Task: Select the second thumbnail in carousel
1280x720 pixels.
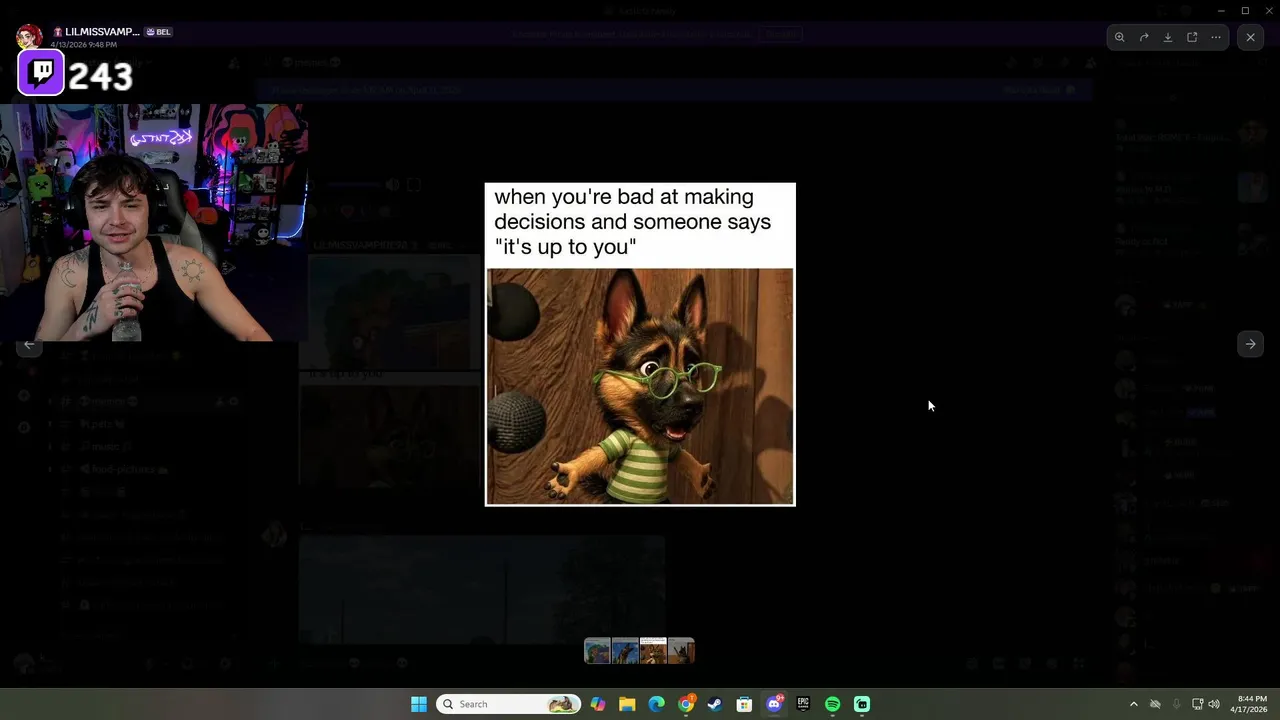Action: [625, 651]
